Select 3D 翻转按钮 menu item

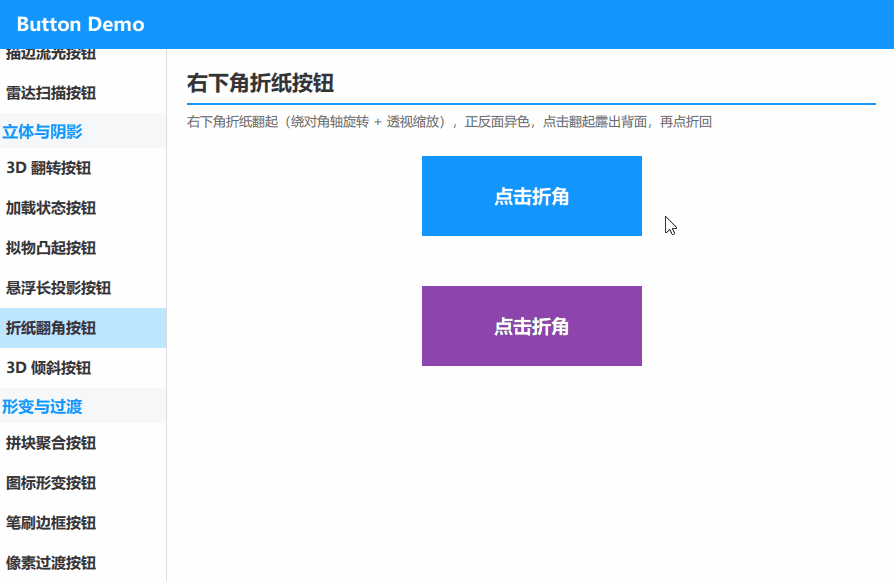click(83, 168)
